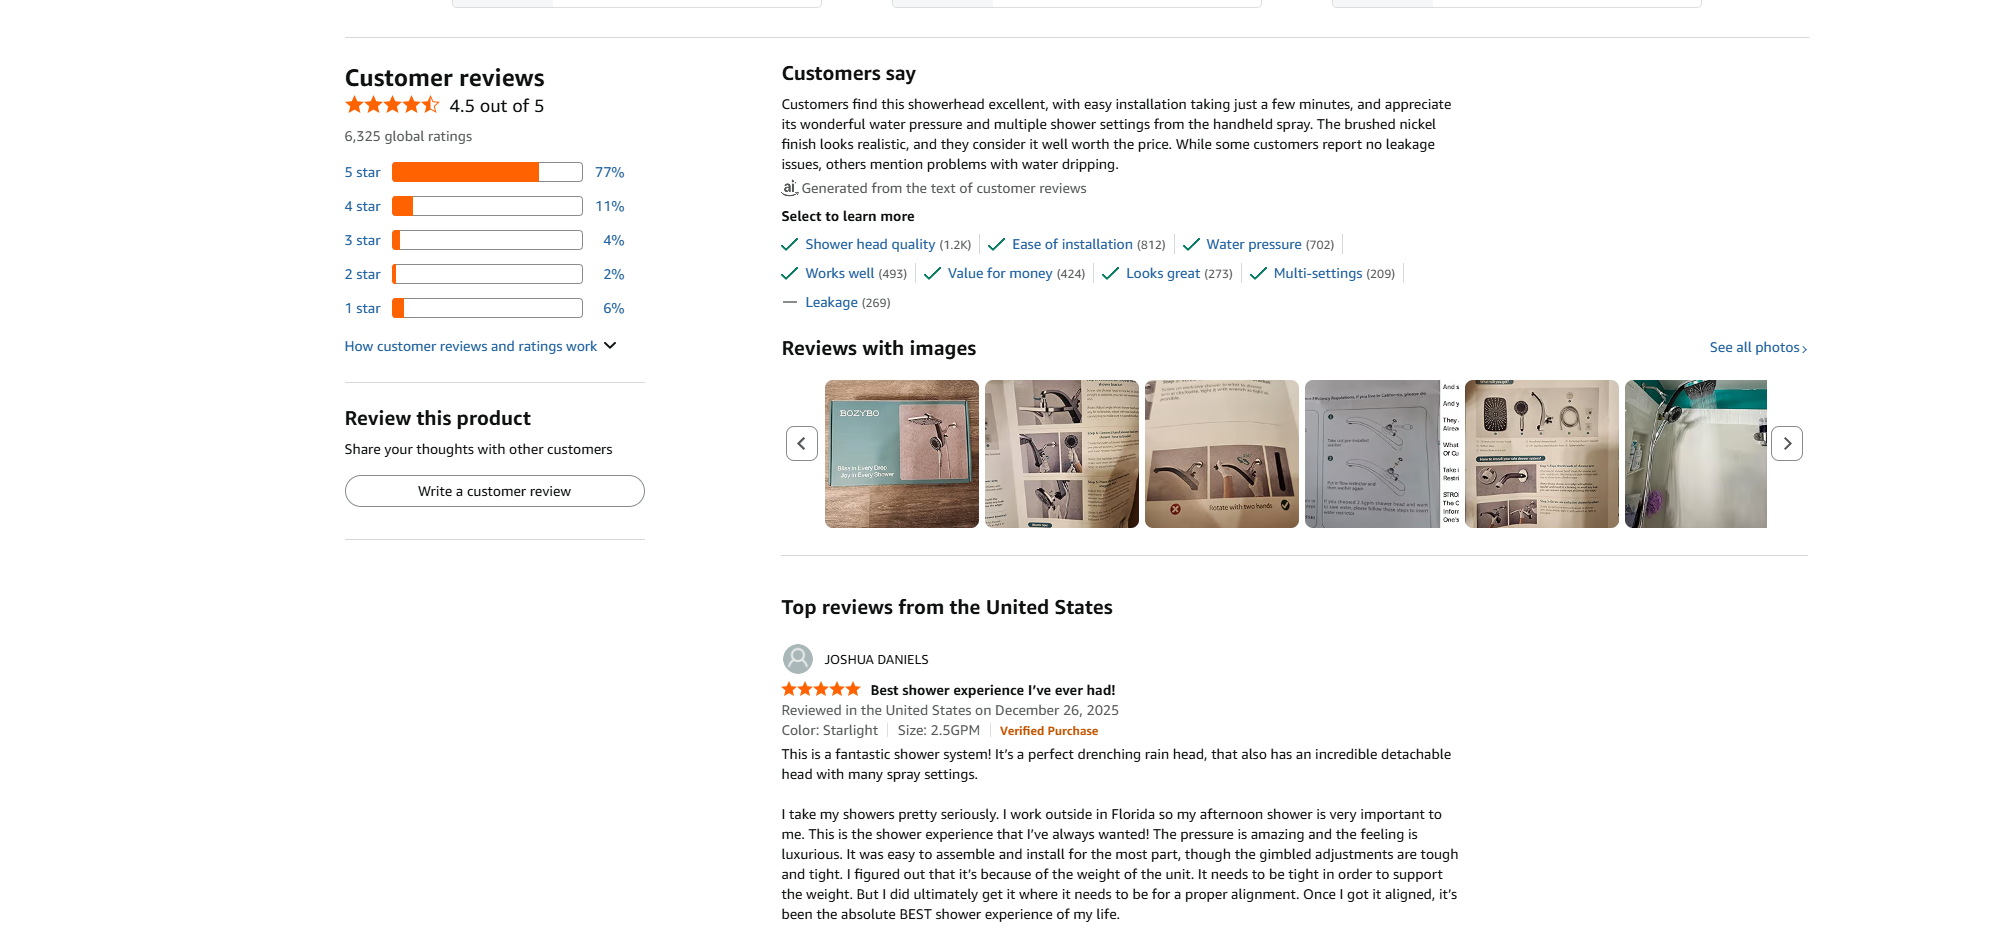Select the Water pressure topic
This screenshot has height=943, width=2007.
point(1253,244)
